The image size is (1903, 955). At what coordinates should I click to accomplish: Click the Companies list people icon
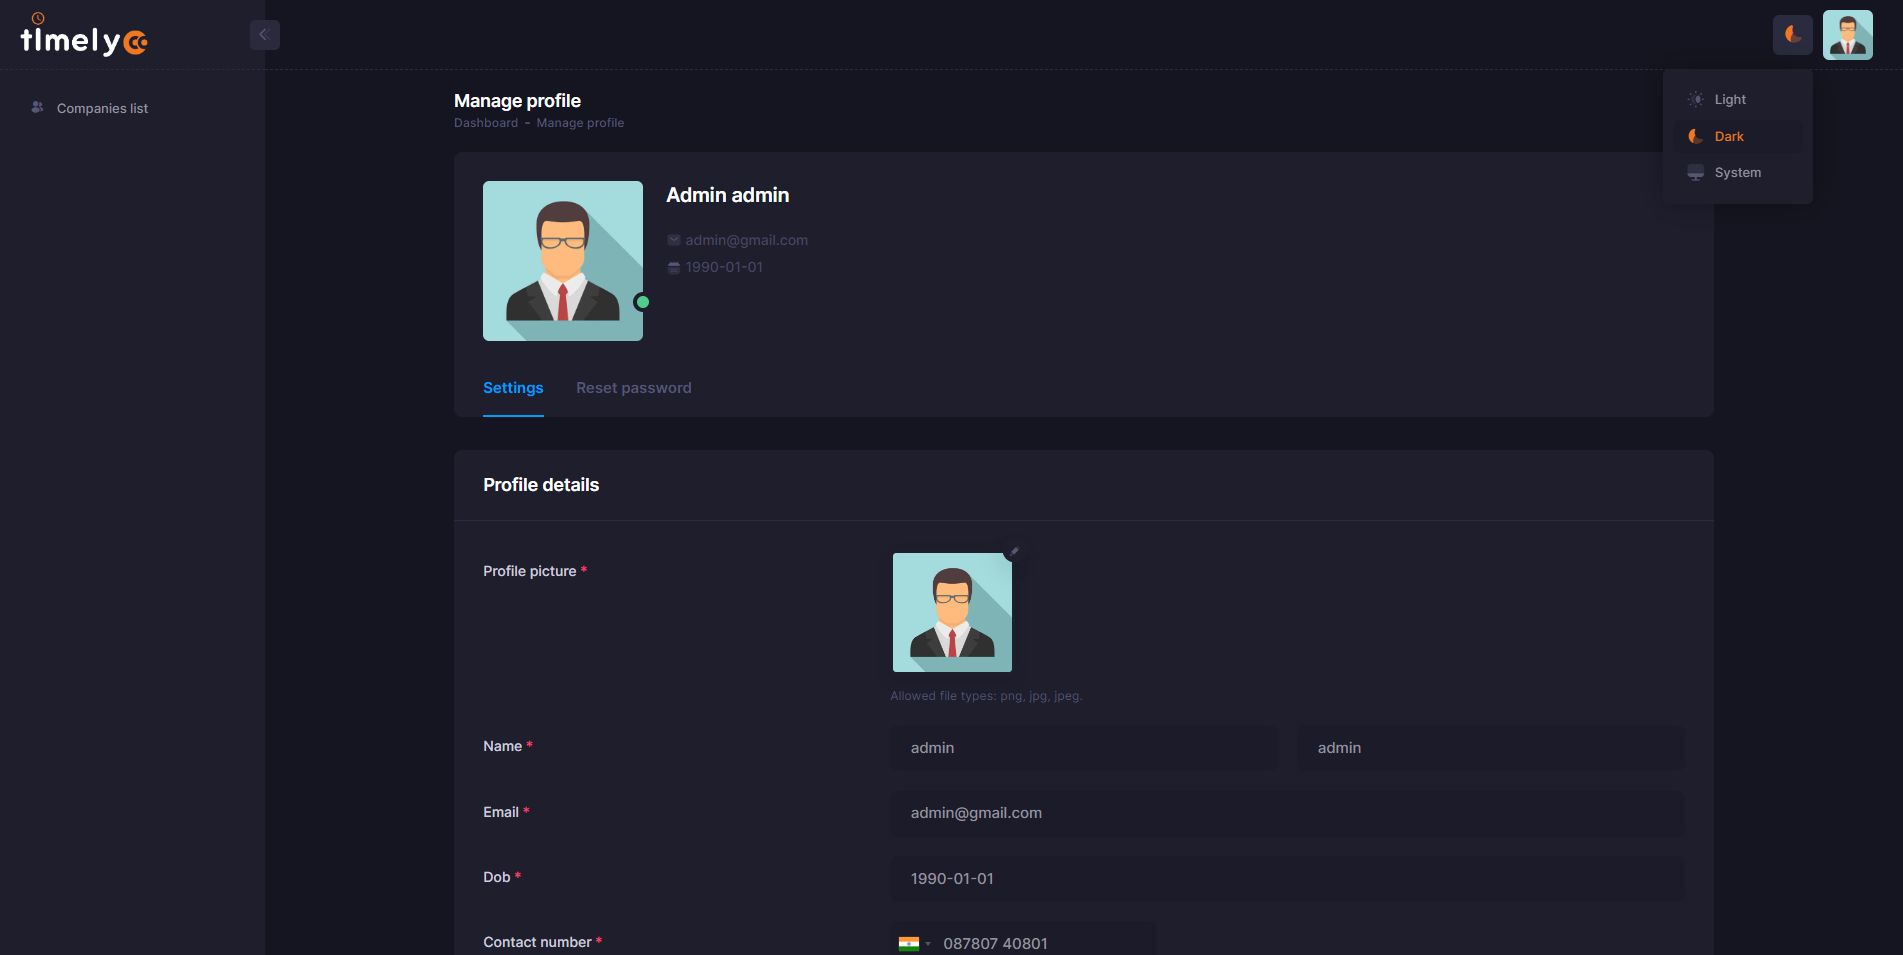37,108
